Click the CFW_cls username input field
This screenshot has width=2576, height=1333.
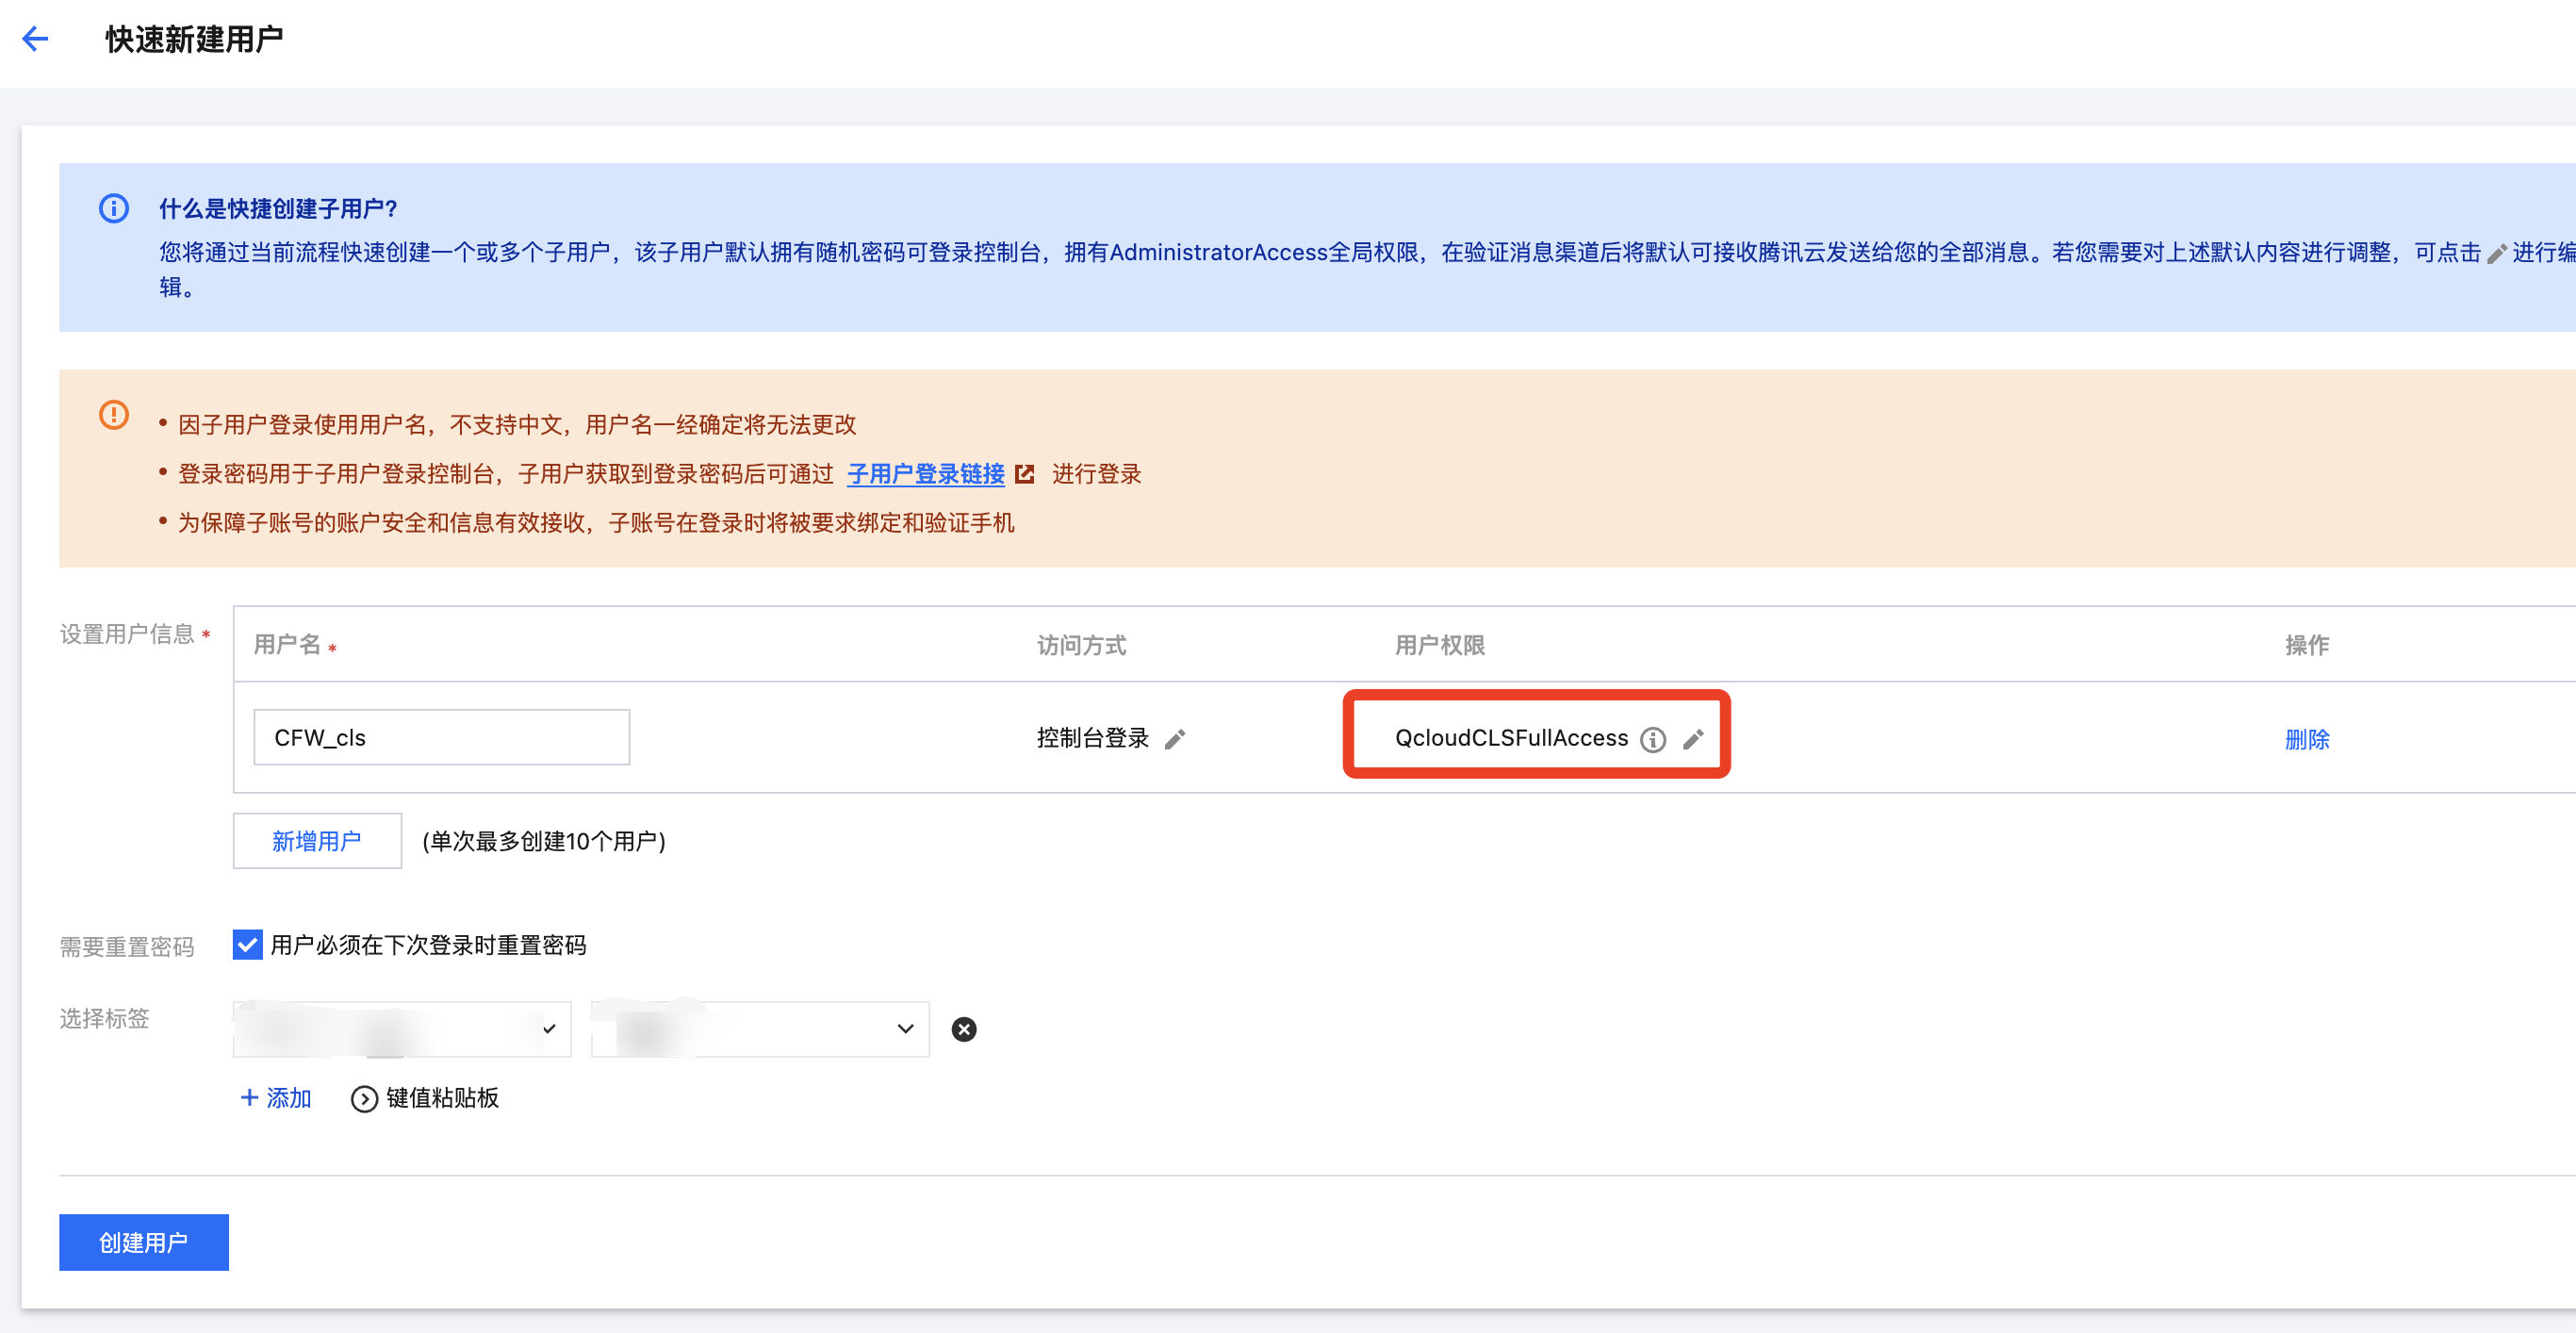[x=441, y=738]
